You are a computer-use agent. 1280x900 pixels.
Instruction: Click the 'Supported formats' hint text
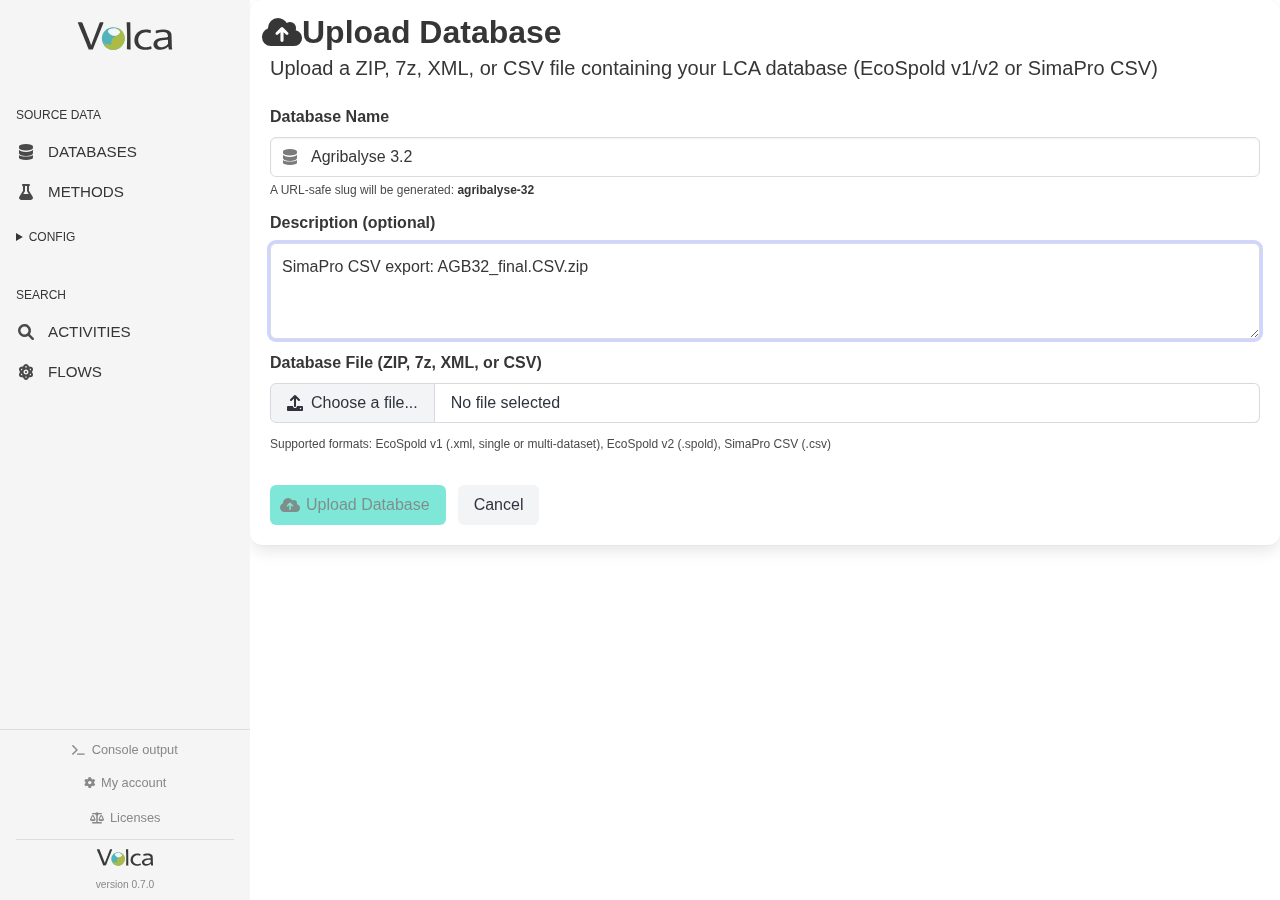click(x=550, y=444)
